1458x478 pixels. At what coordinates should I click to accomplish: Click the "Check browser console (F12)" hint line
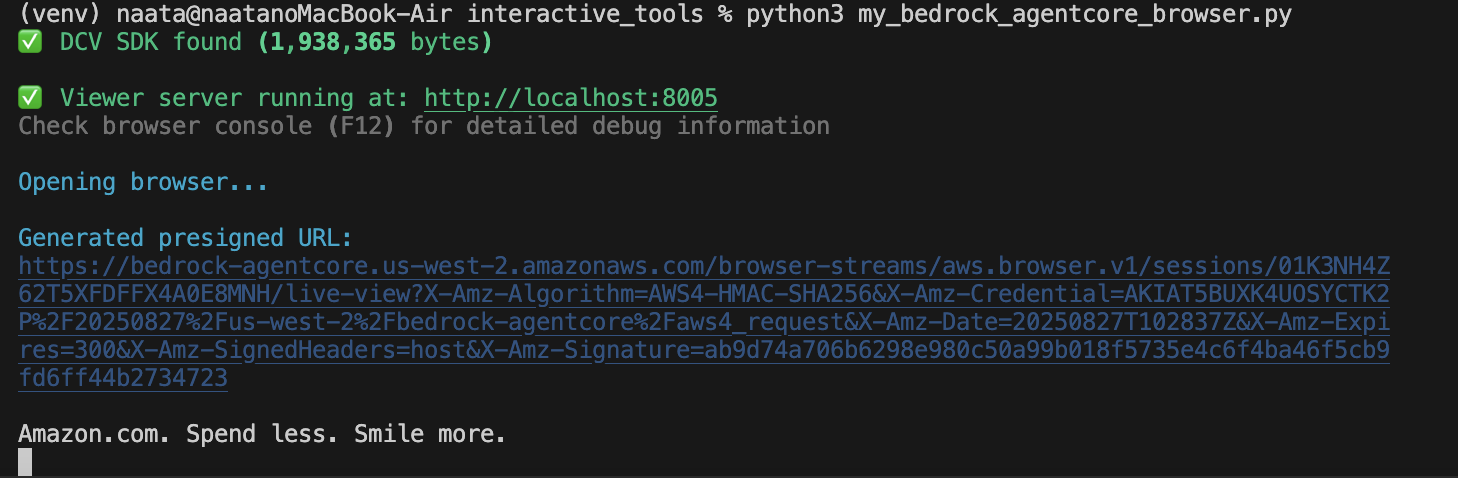point(424,126)
